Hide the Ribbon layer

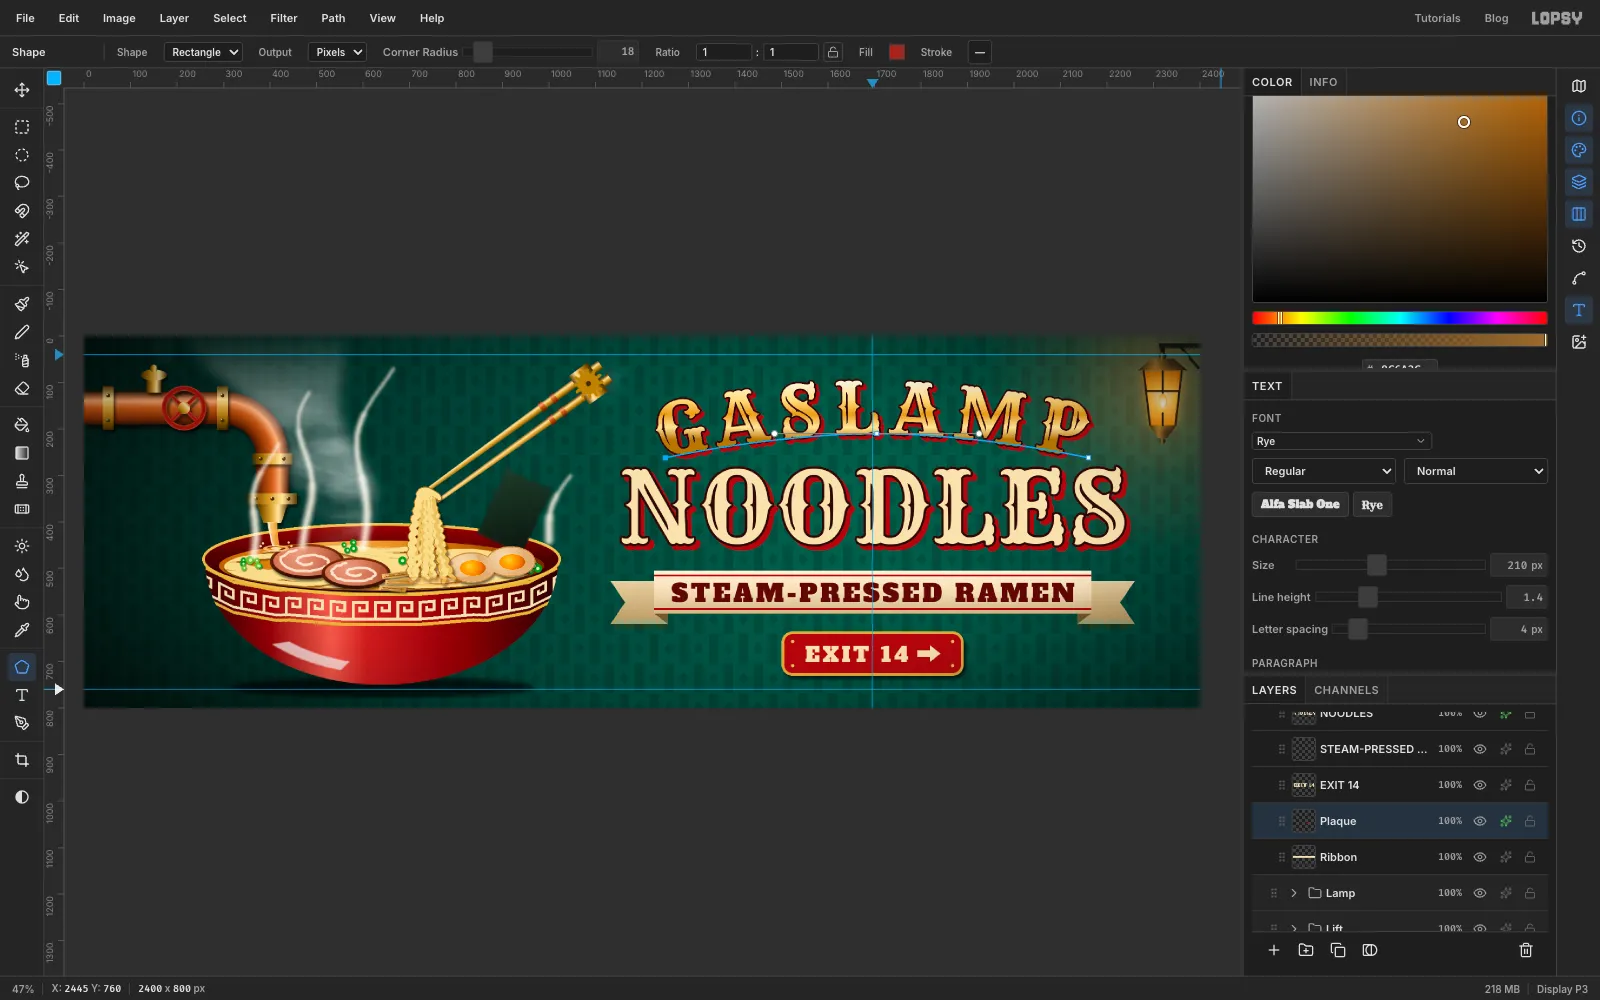coord(1480,857)
